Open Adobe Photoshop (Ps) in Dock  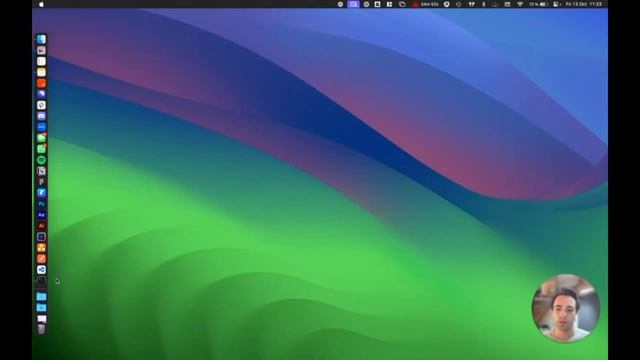pyautogui.click(x=41, y=204)
